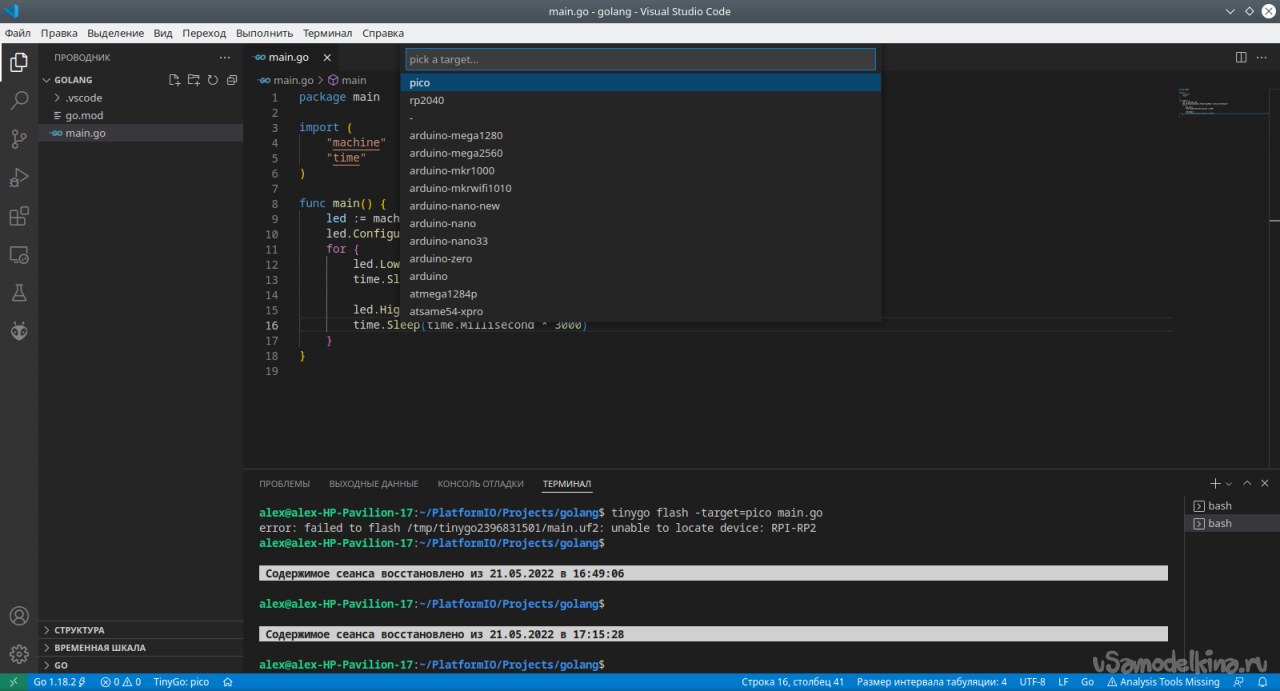Click New Folder icon in GOLANG header

[x=194, y=80]
